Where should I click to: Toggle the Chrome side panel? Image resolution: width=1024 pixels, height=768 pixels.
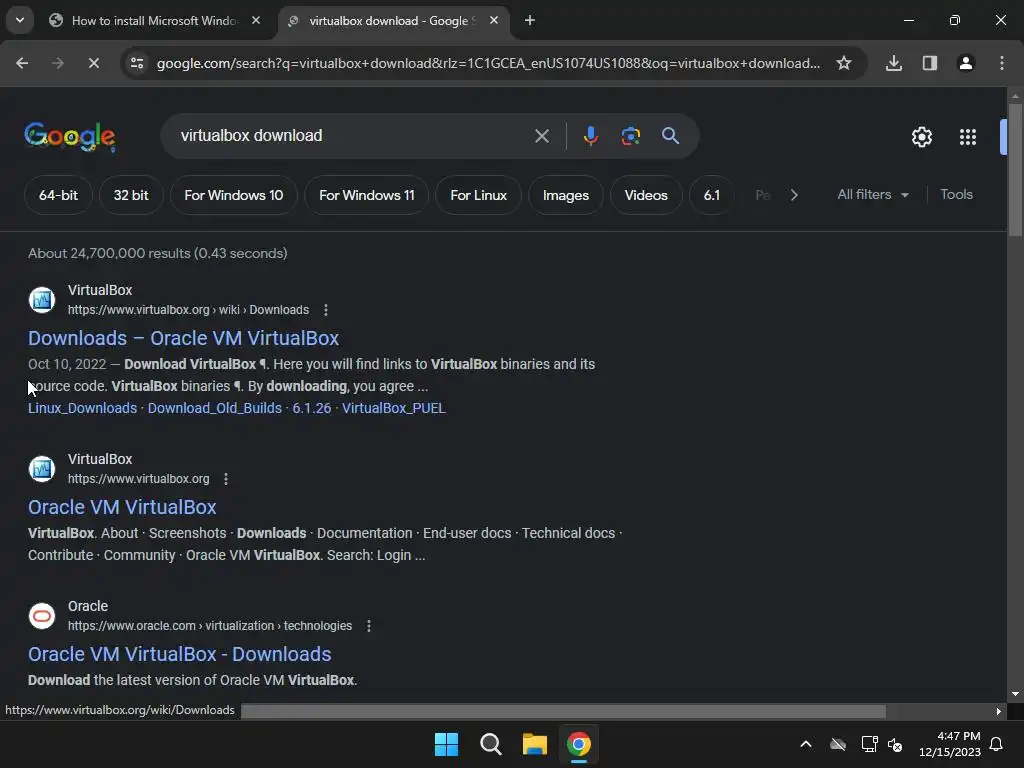[930, 63]
